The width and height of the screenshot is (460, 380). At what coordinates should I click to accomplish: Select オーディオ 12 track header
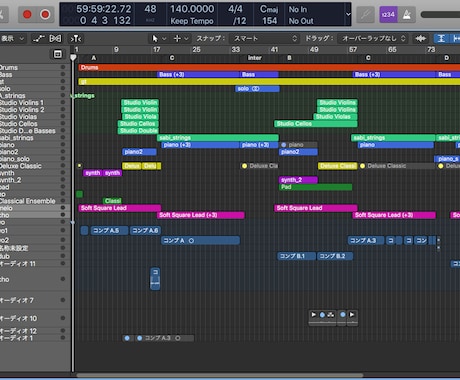coord(35,331)
